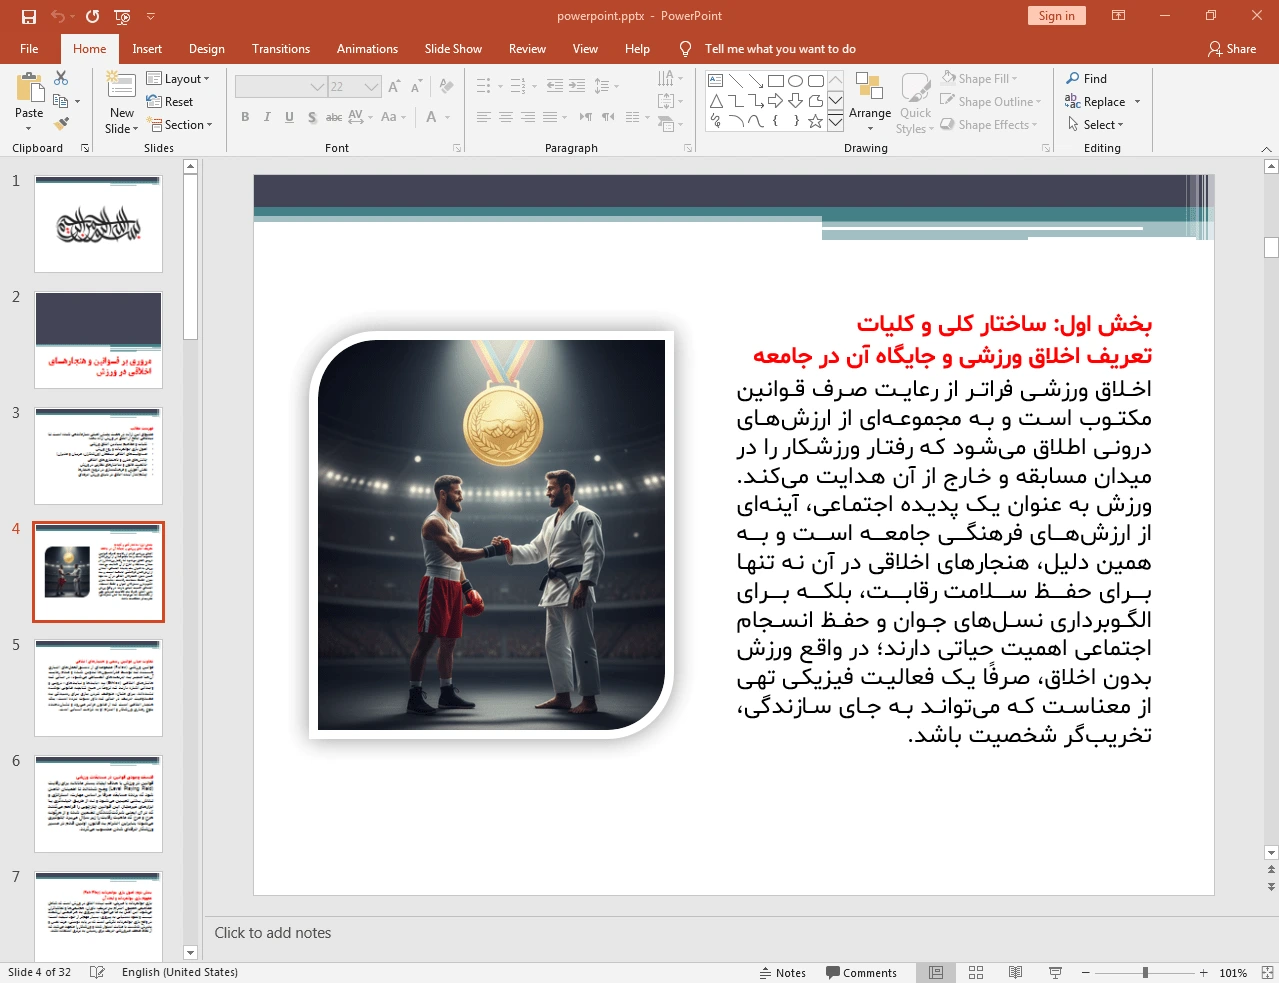The width and height of the screenshot is (1279, 983).
Task: Click the Justify paragraph icon
Action: 550,117
